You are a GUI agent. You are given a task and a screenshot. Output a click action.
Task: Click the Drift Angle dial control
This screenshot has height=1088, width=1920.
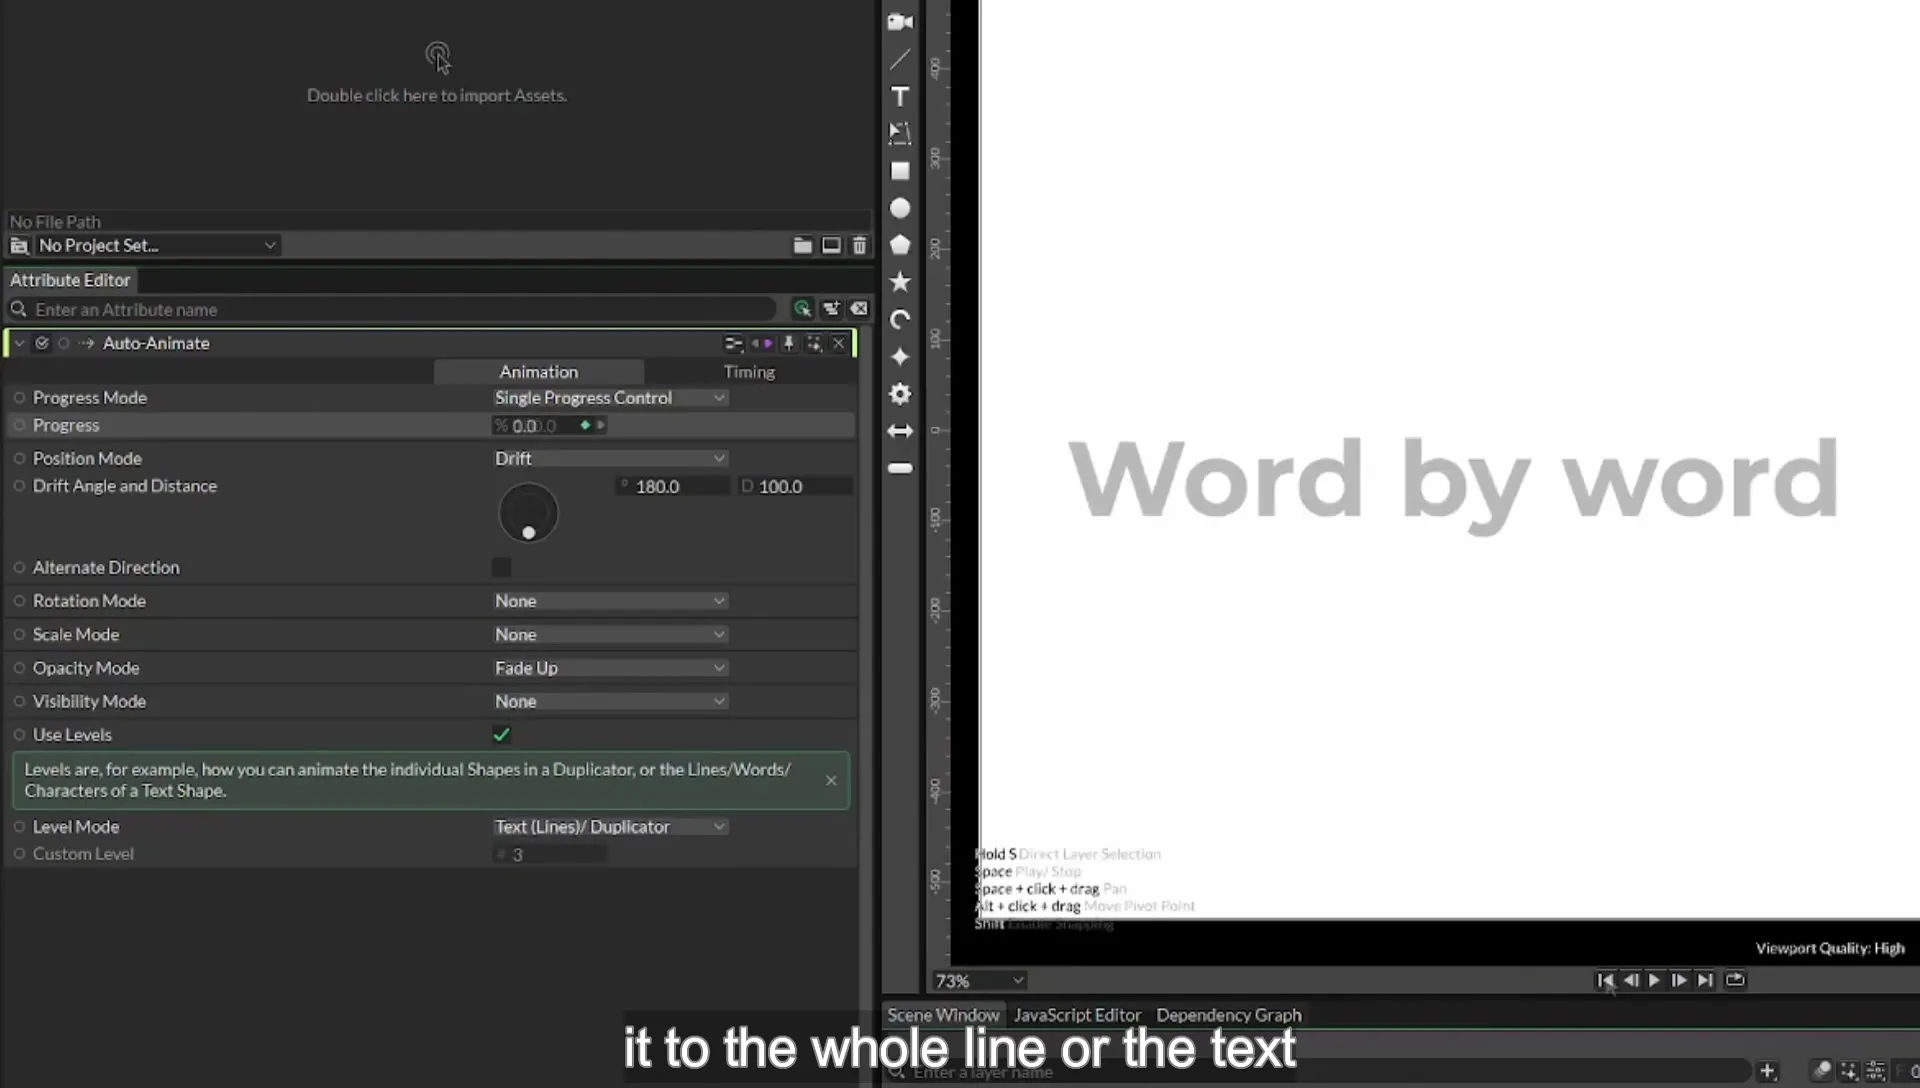click(x=528, y=513)
